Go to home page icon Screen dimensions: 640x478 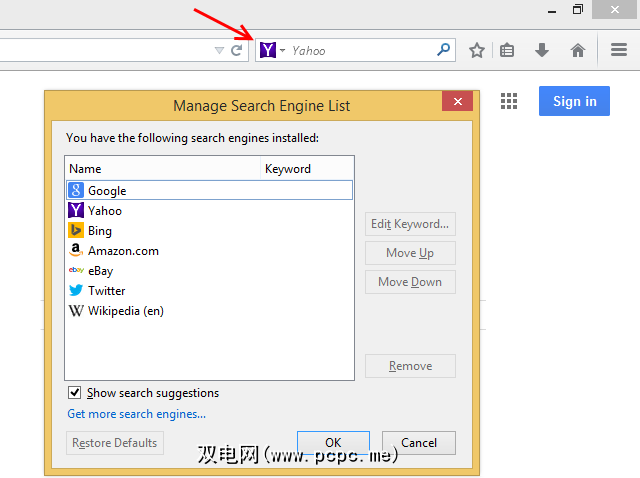pos(578,50)
